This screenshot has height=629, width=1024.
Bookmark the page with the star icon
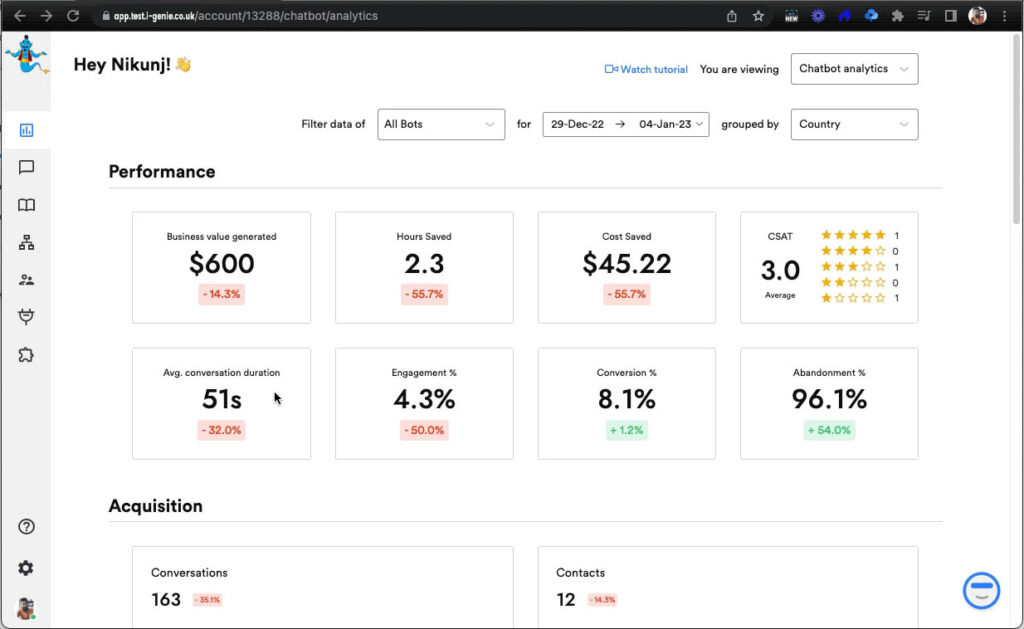click(758, 16)
